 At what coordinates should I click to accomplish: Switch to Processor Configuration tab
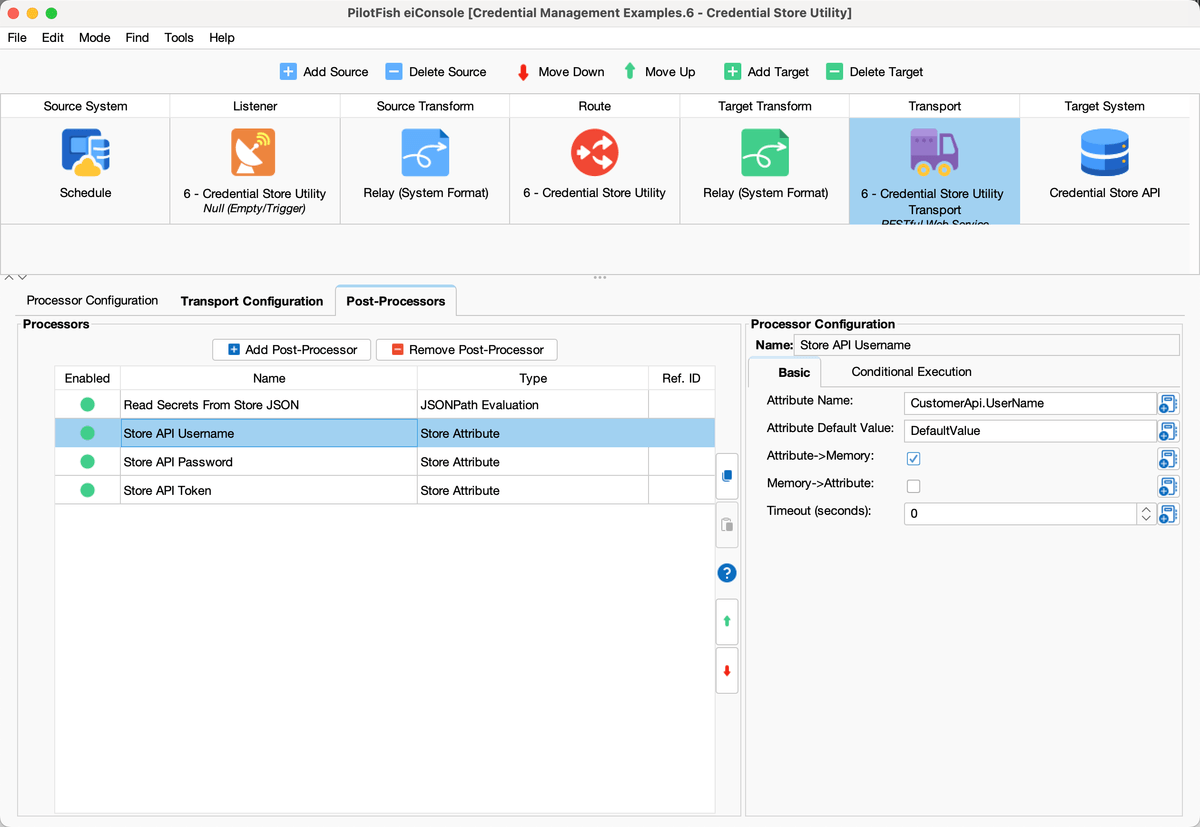92,300
